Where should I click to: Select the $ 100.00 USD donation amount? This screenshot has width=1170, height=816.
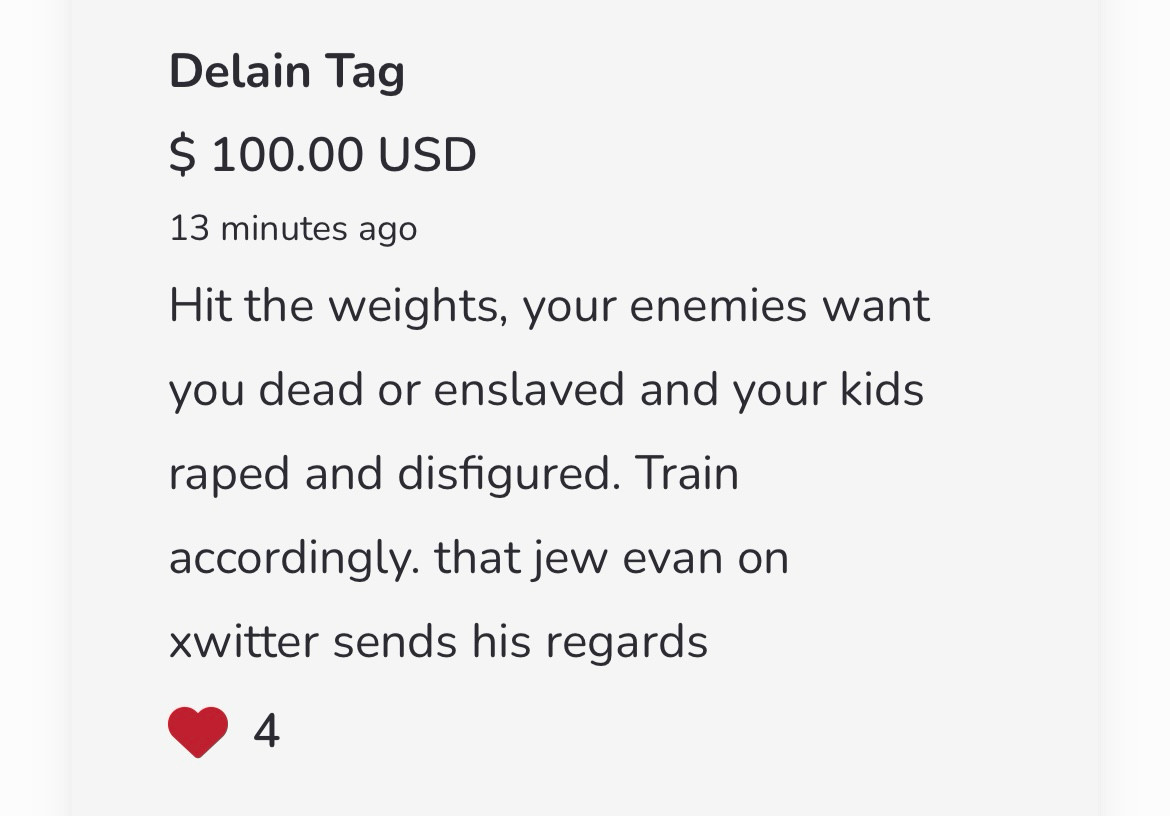pos(322,154)
